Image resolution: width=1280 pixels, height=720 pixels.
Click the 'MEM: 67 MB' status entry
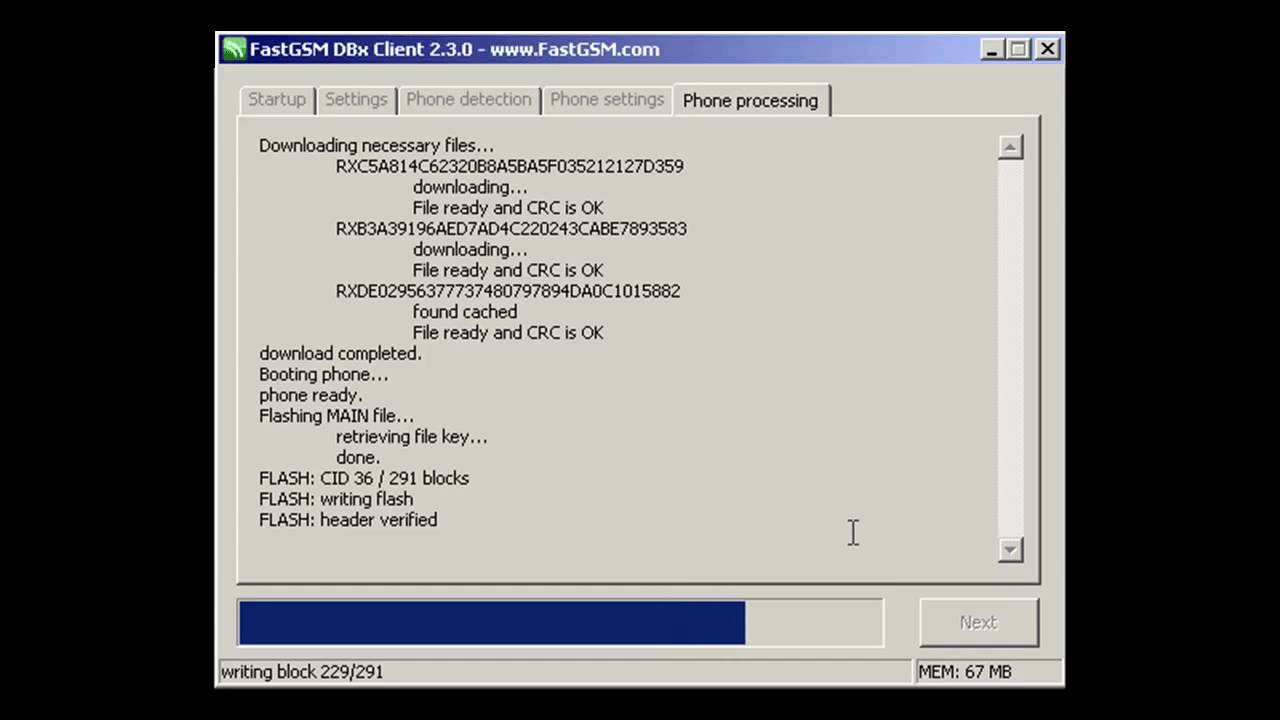(x=965, y=672)
